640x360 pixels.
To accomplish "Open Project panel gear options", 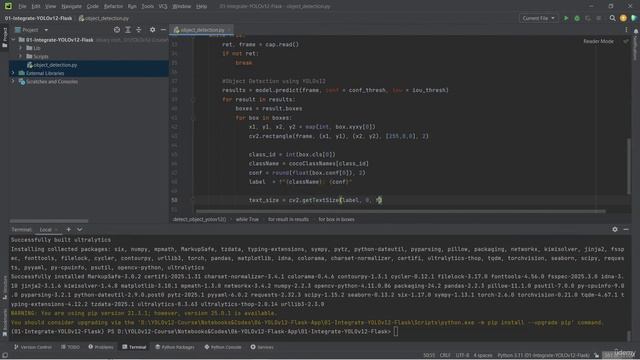I will 152,30.
